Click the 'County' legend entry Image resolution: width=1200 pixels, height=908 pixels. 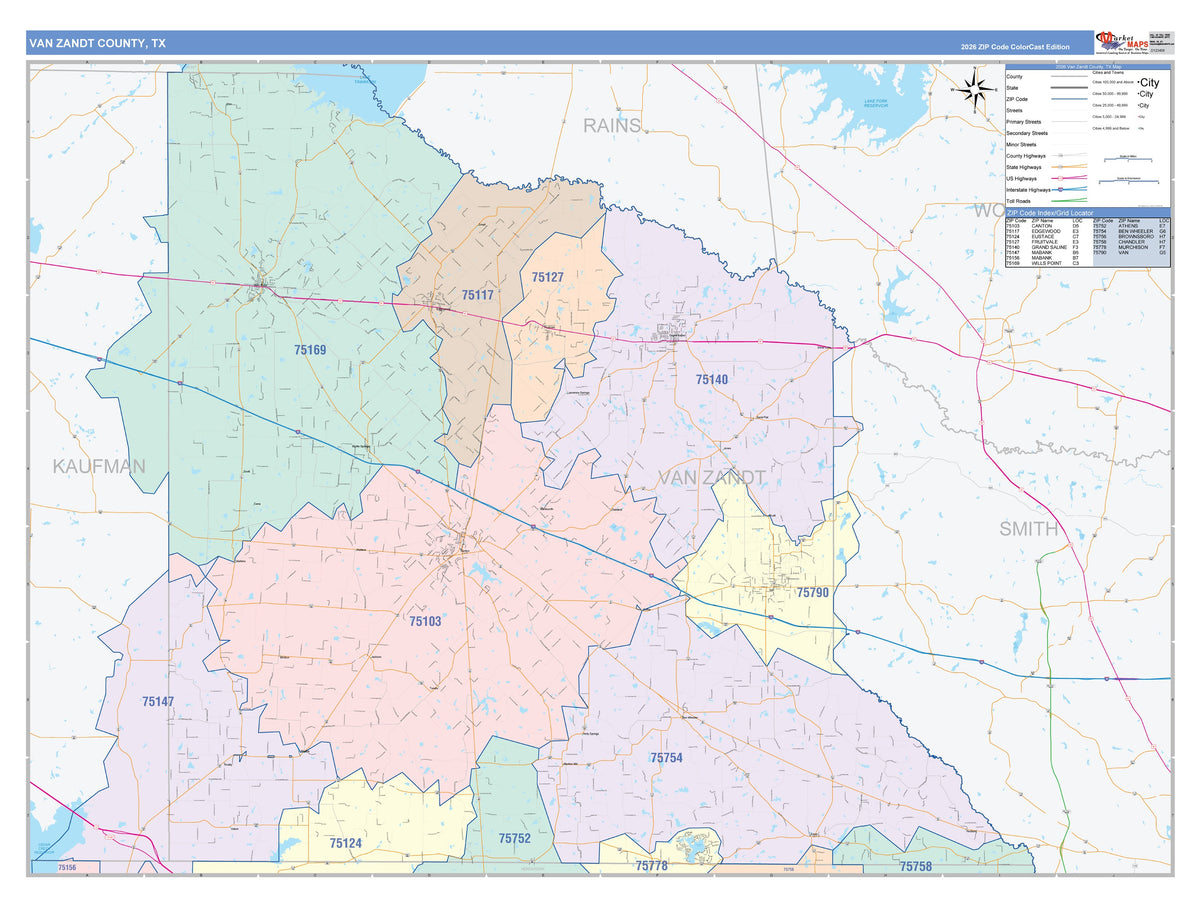pyautogui.click(x=1014, y=77)
